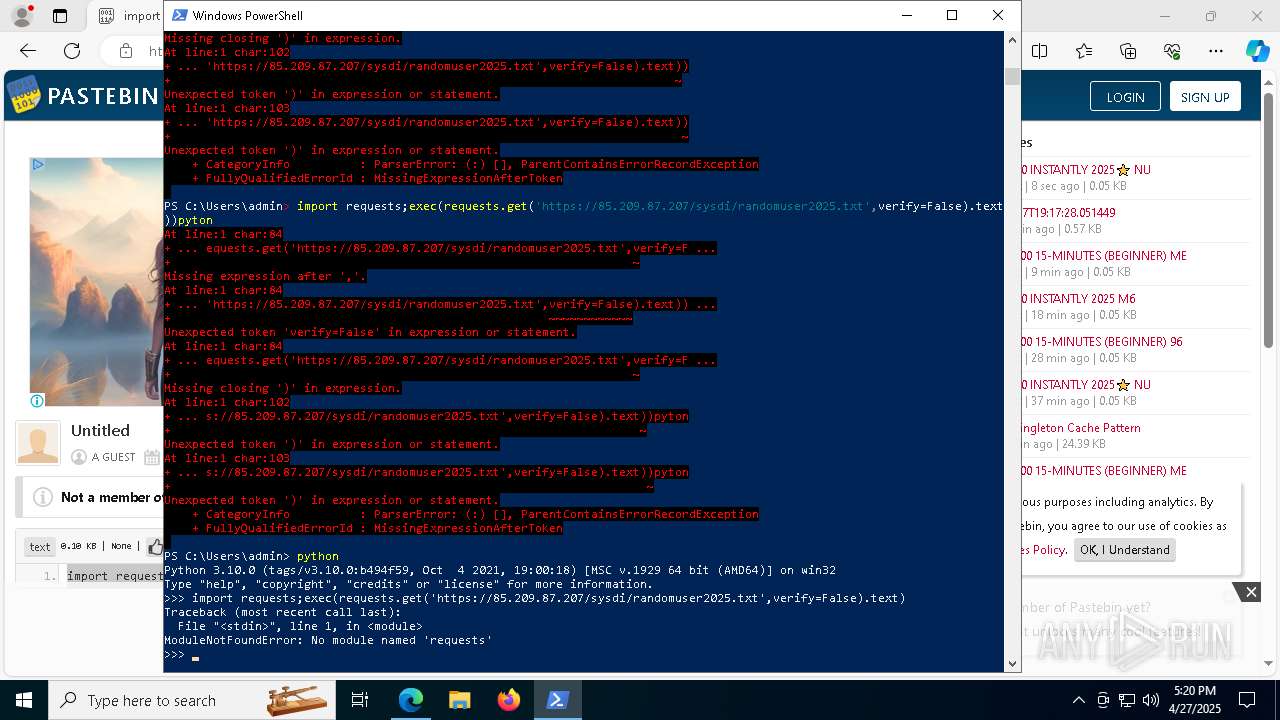Open the notification center
This screenshot has height=720, width=1280.
click(1247, 700)
